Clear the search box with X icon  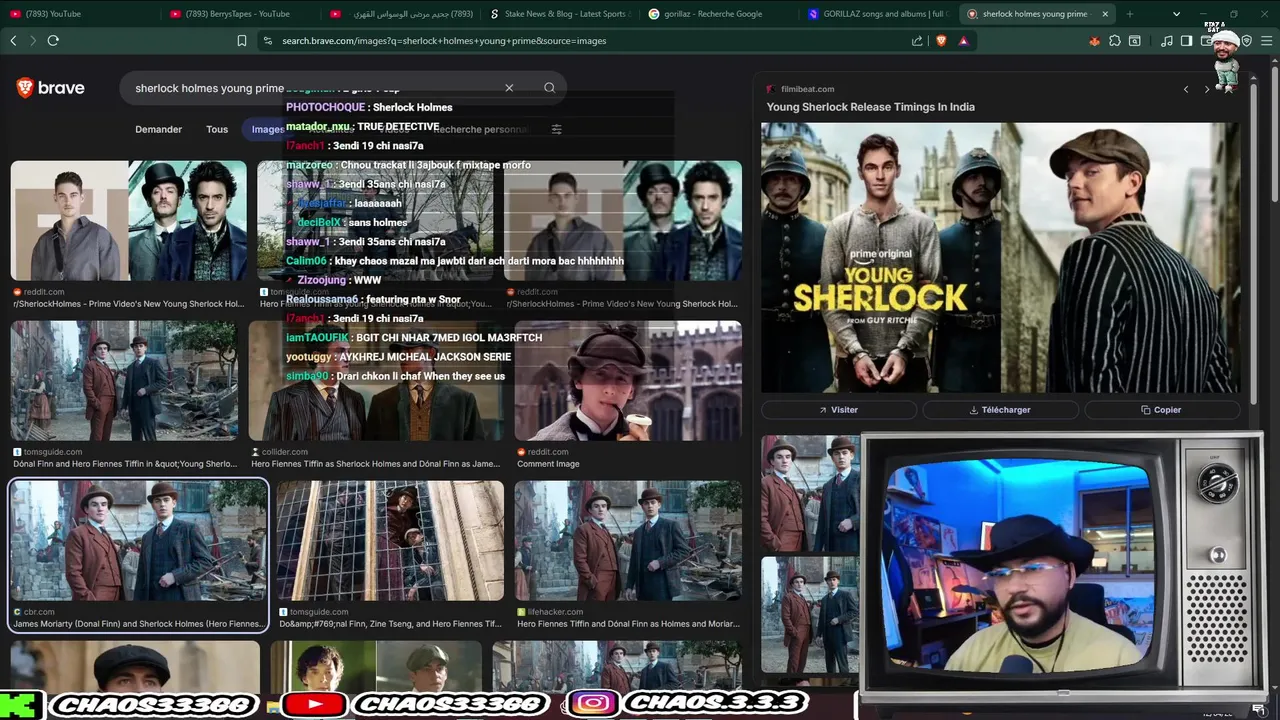(509, 88)
